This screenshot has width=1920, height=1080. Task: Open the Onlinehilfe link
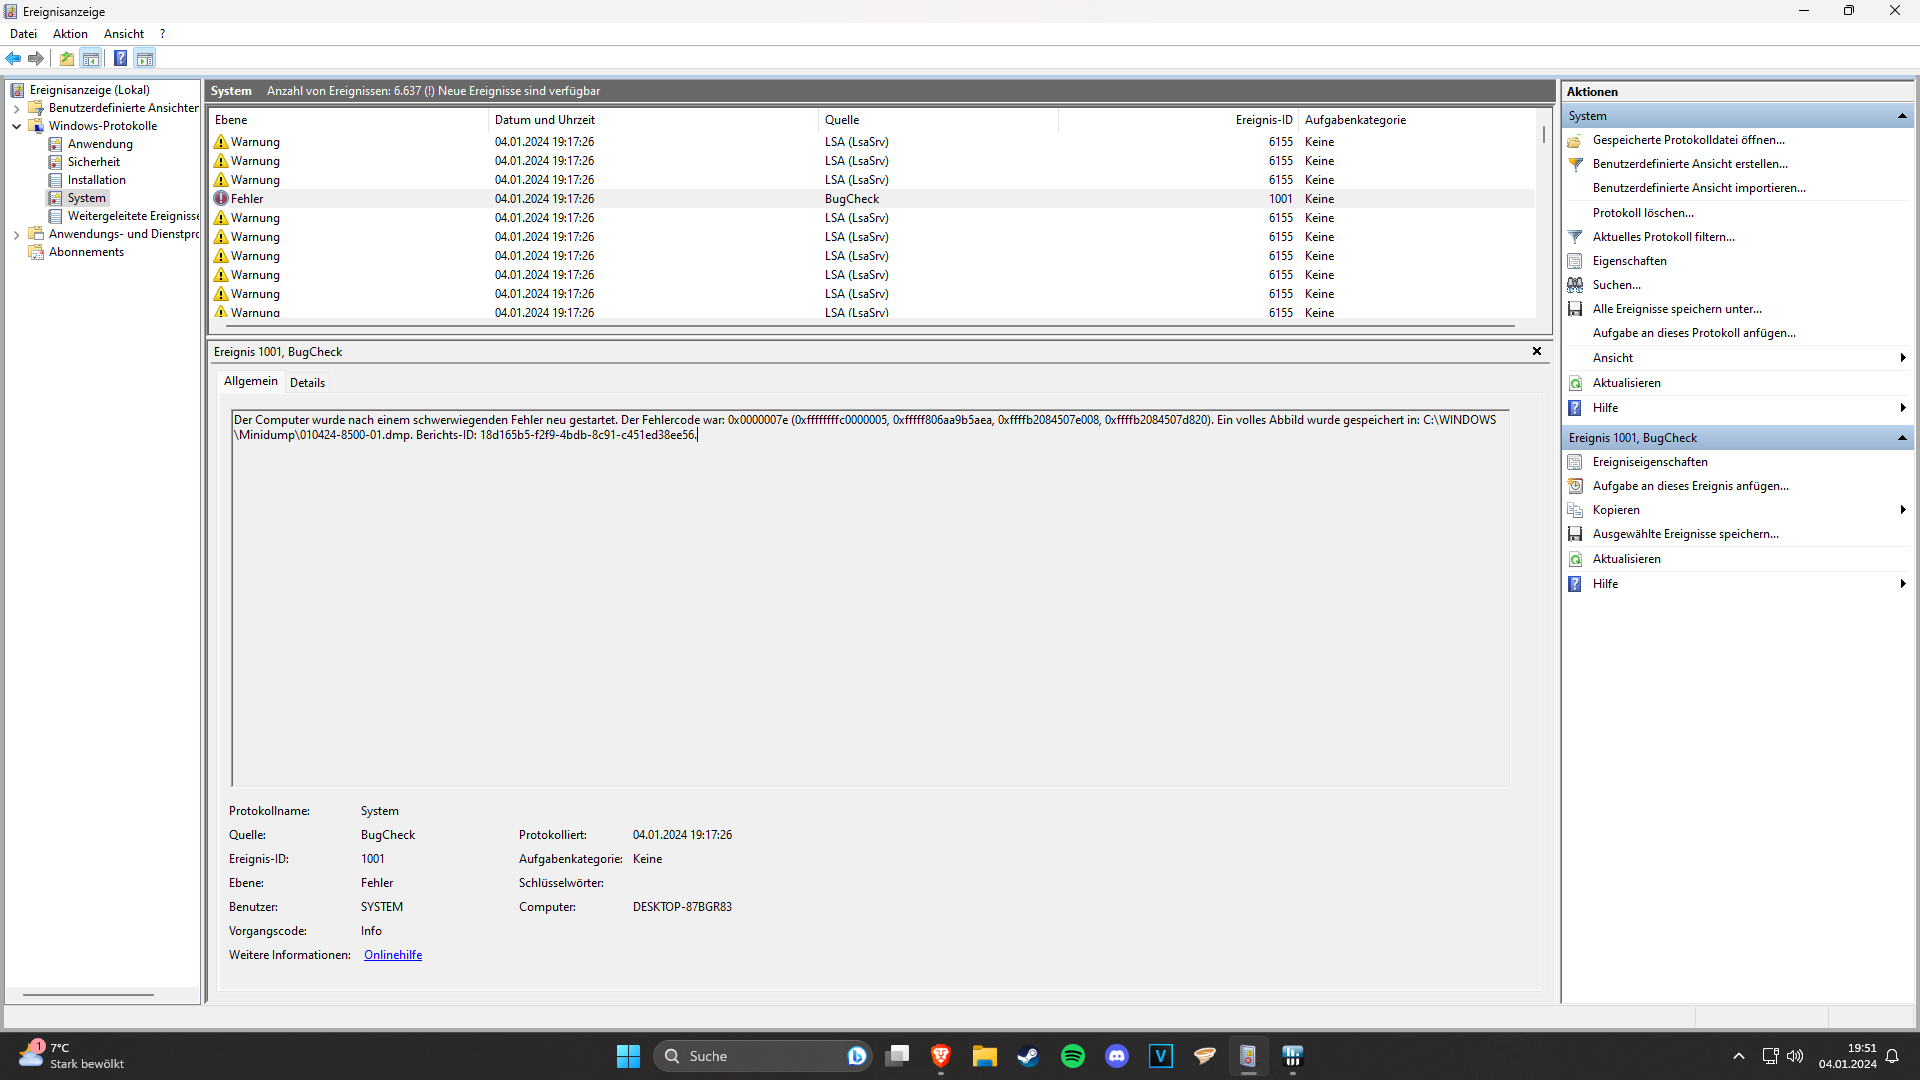click(392, 955)
